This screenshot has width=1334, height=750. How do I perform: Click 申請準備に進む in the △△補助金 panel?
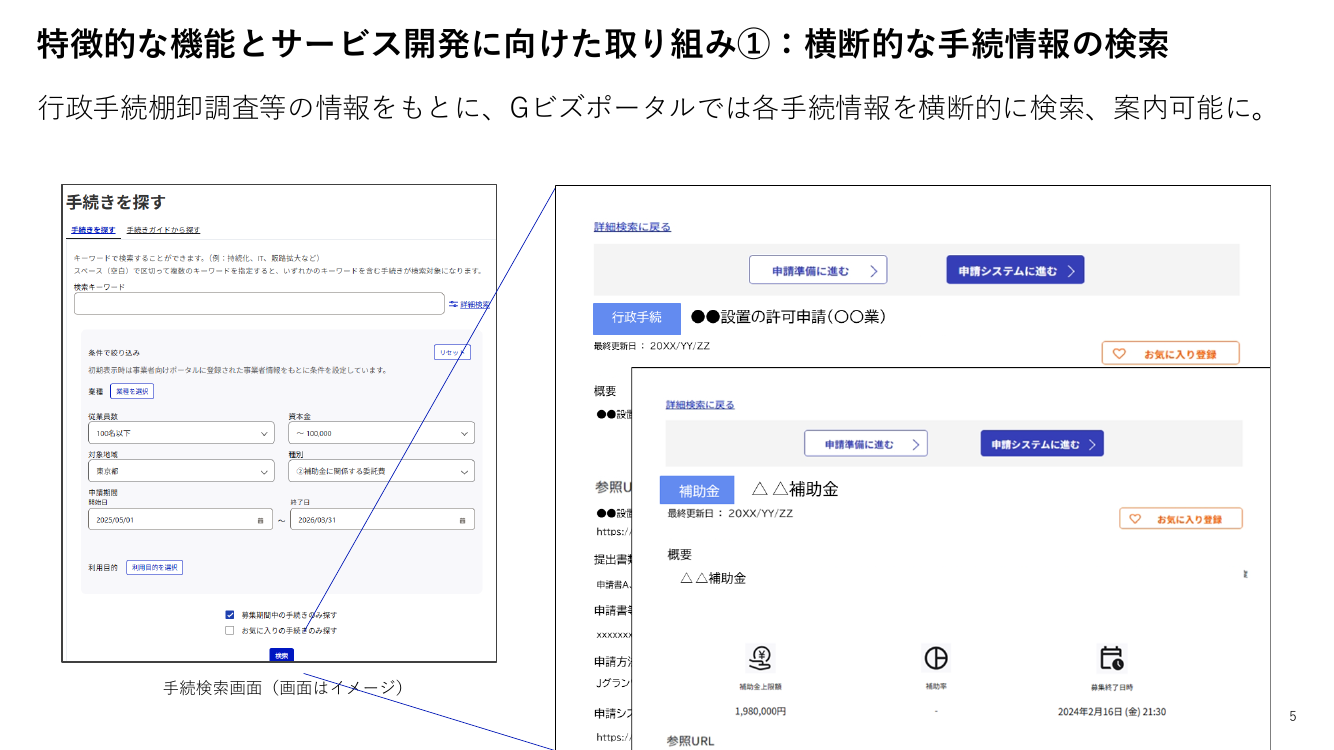click(x=866, y=444)
